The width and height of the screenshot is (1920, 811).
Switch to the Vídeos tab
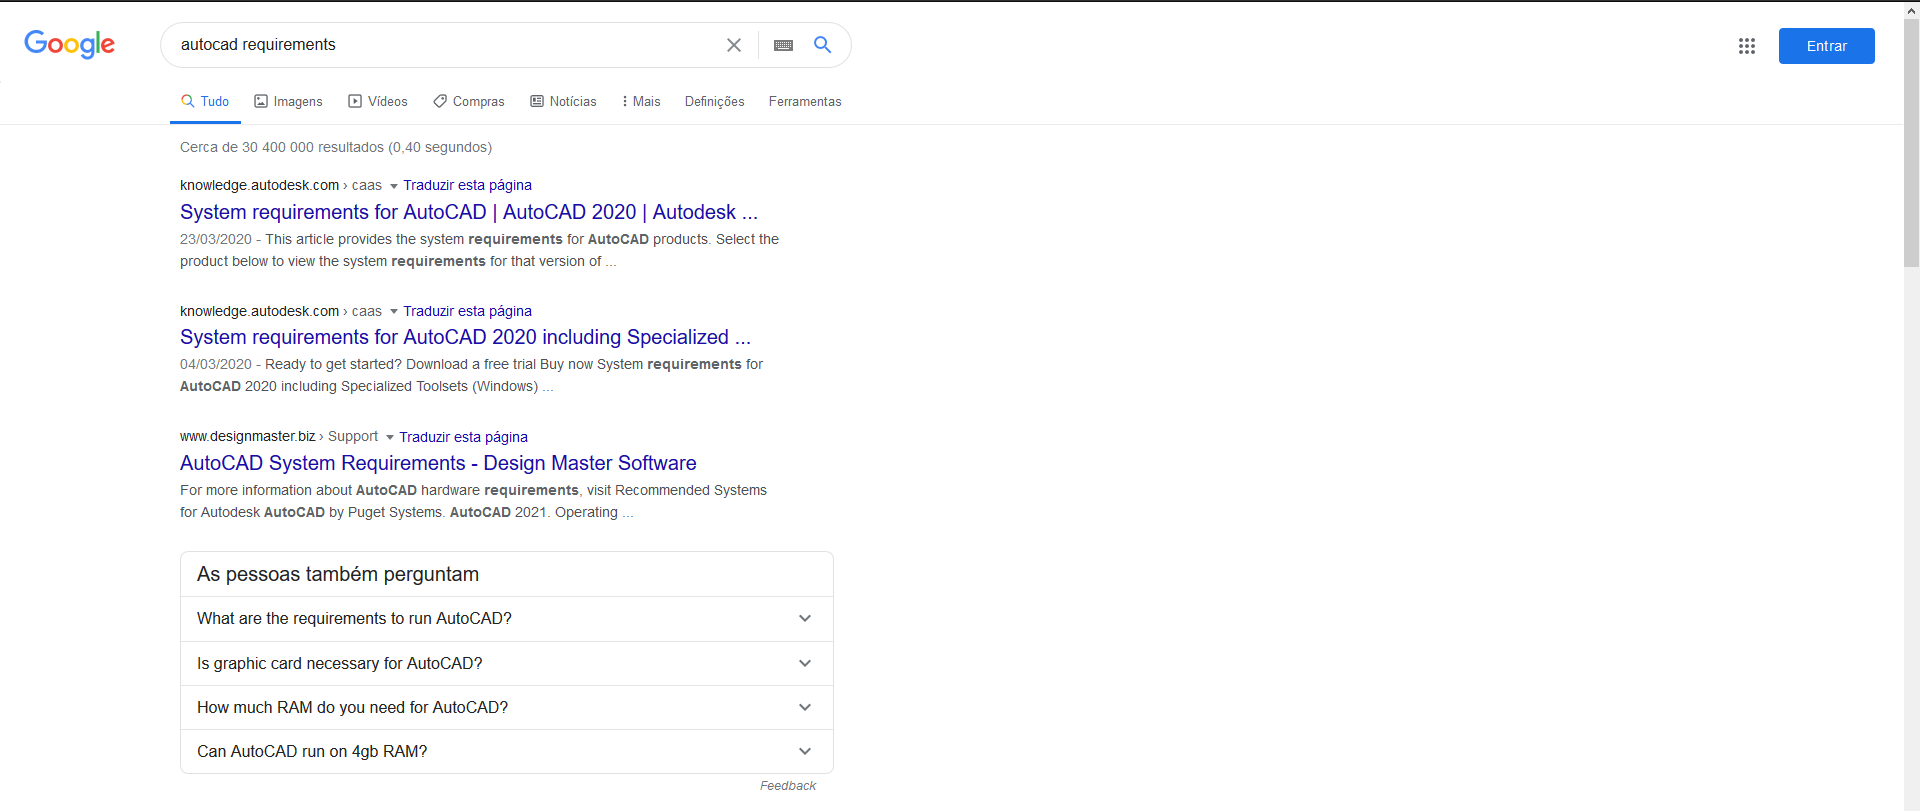[377, 101]
